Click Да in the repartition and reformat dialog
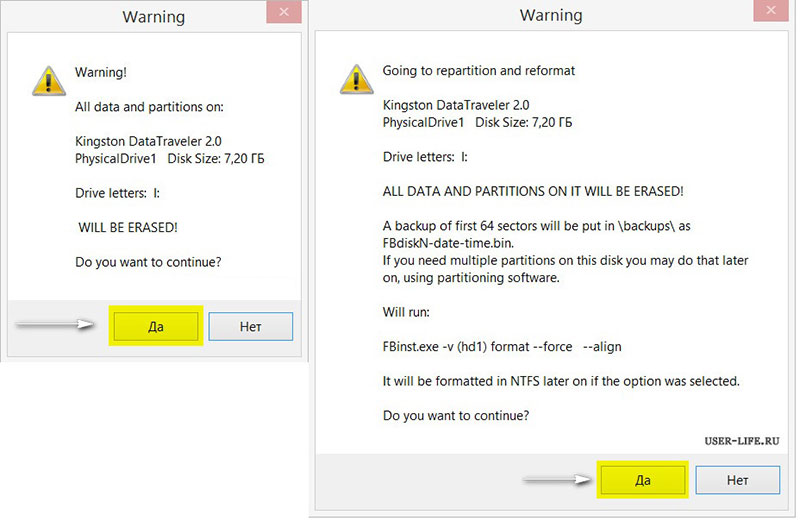This screenshot has height=521, width=800. coord(643,480)
